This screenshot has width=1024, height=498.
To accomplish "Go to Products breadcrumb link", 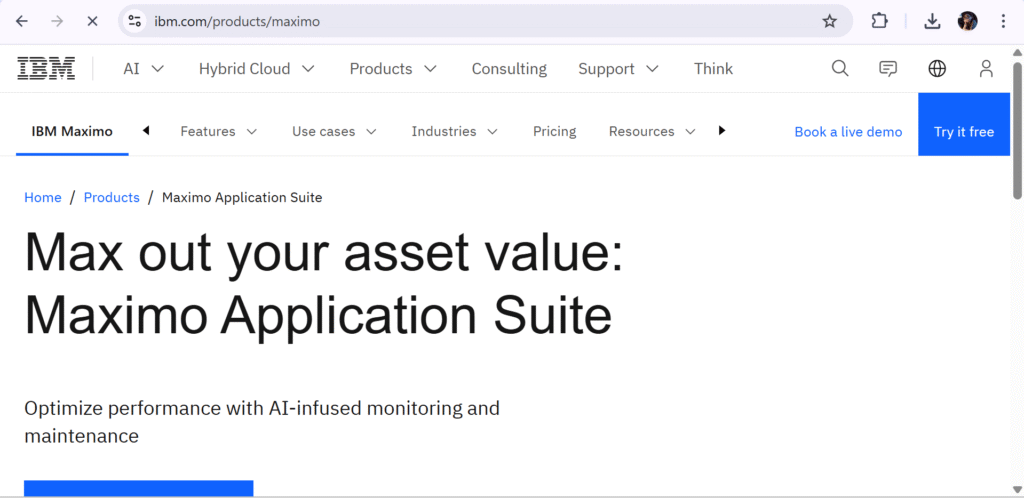I will [x=112, y=197].
